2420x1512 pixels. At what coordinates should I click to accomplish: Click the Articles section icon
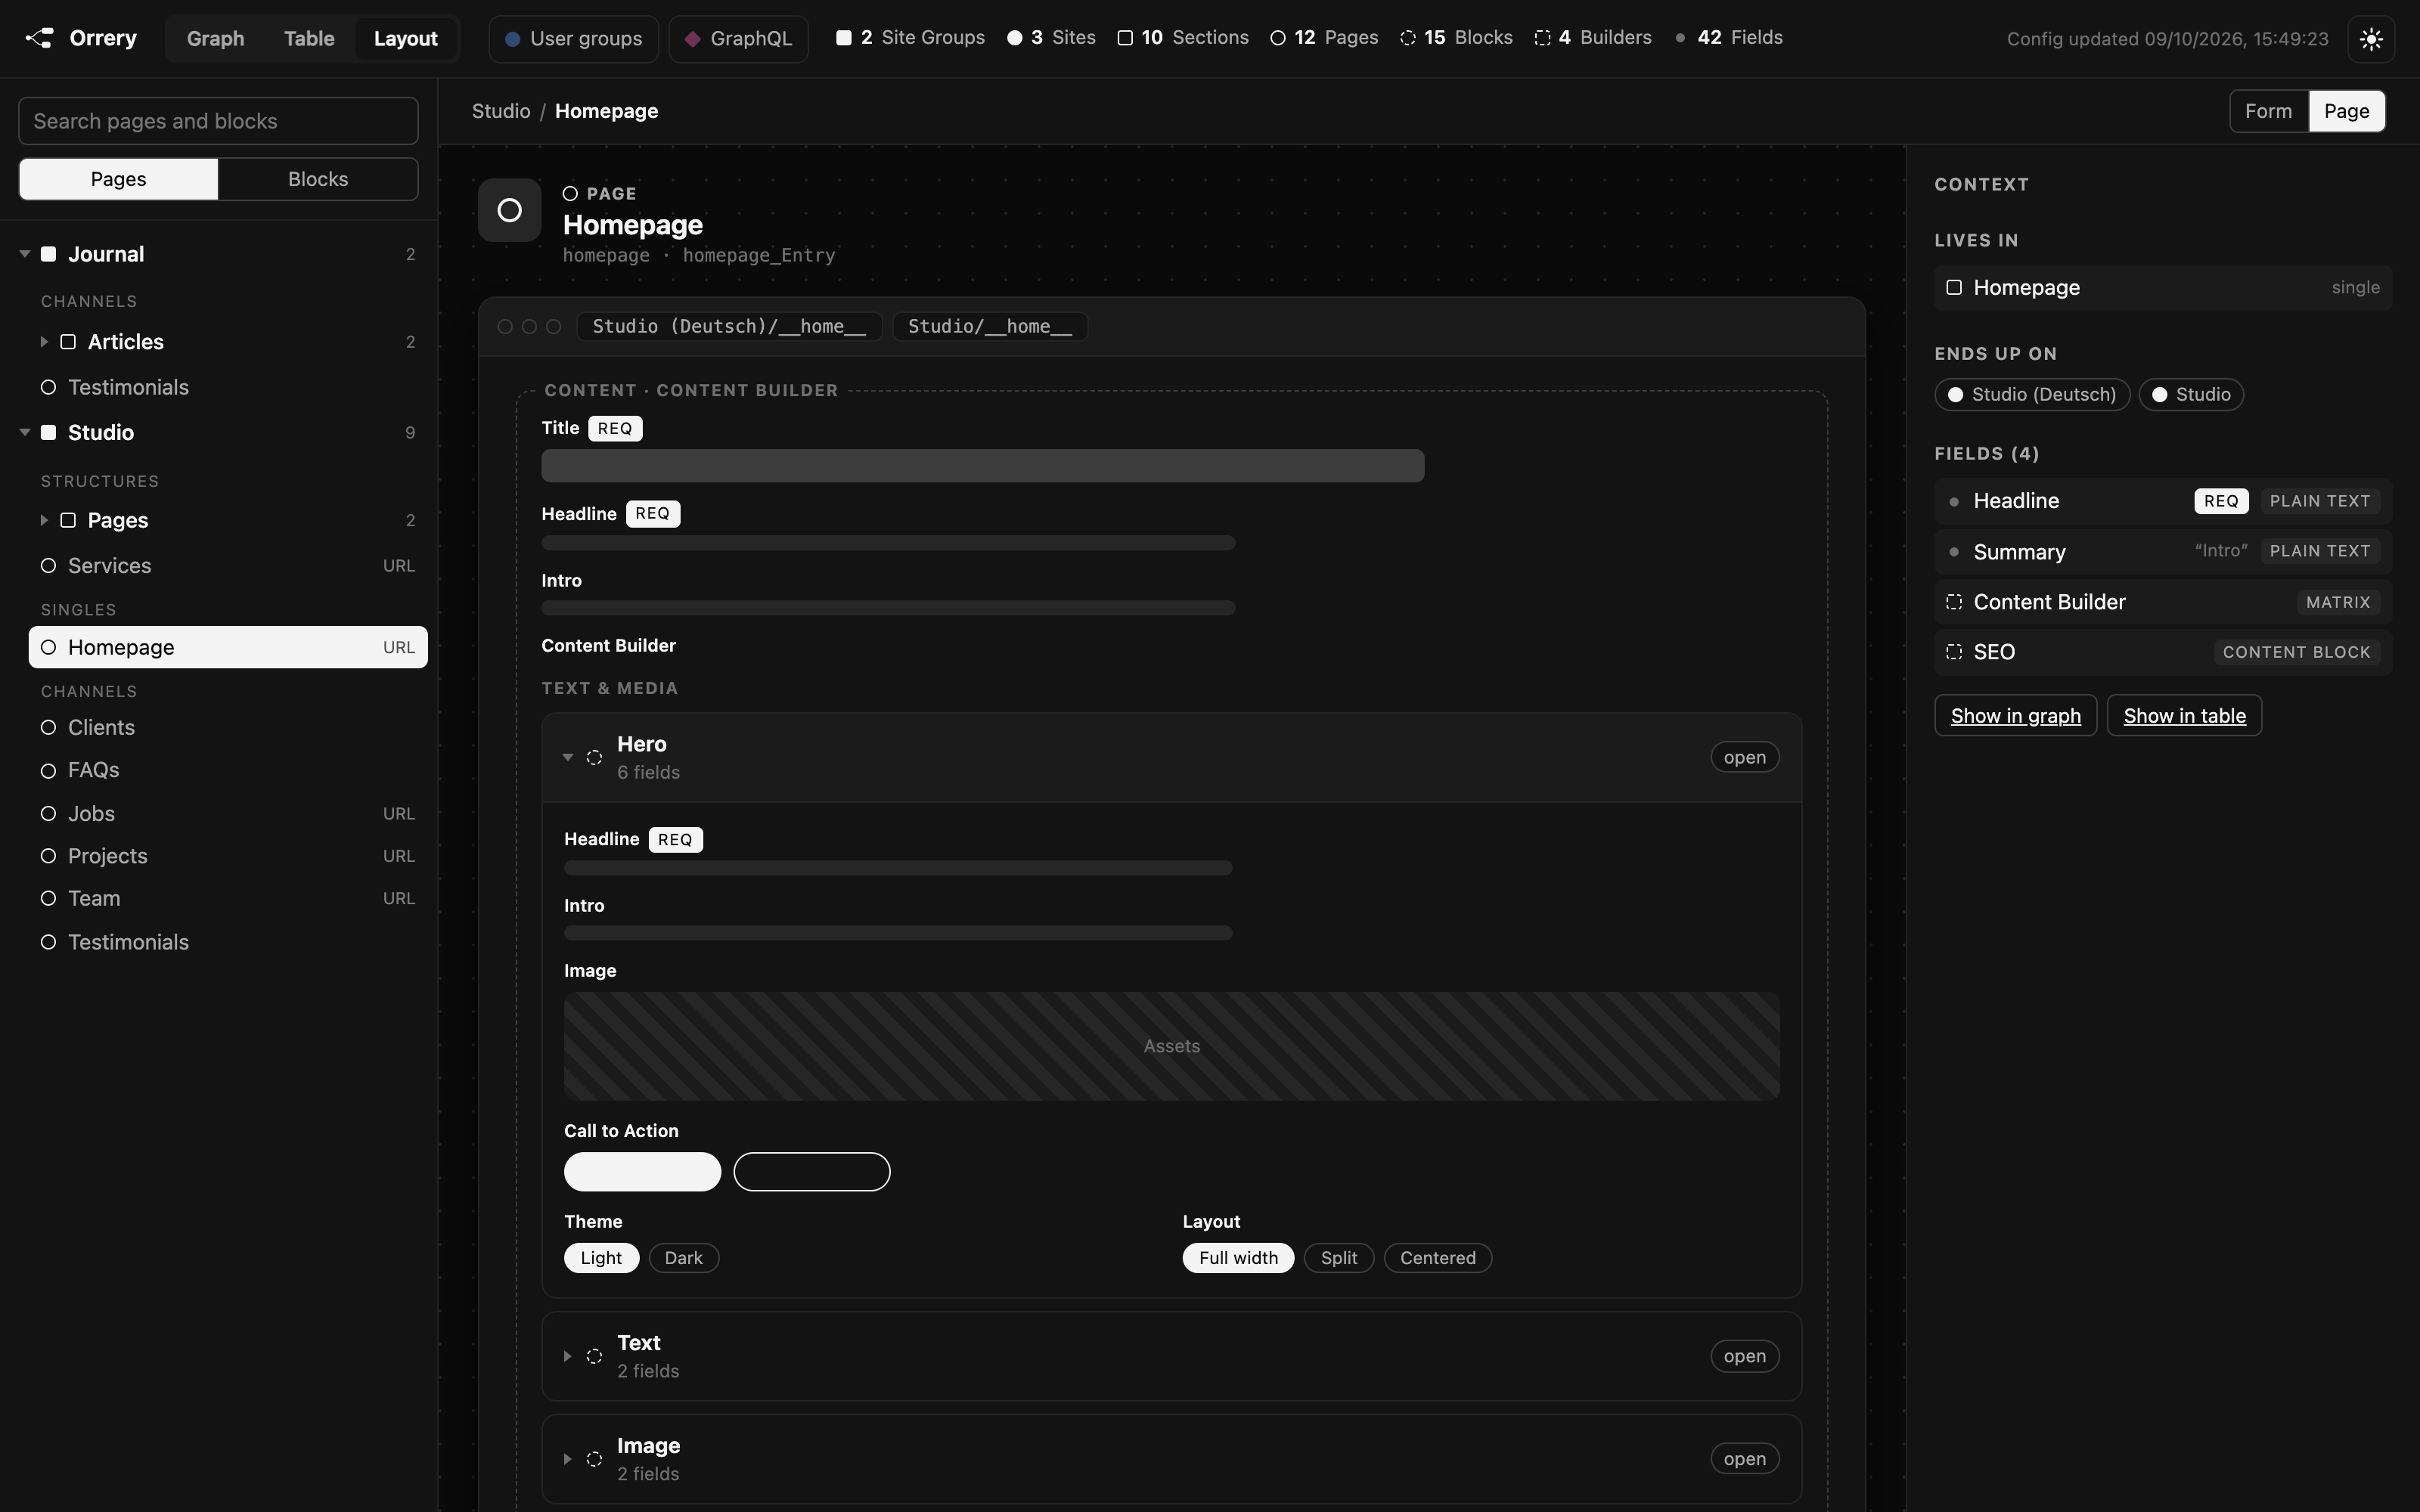(x=68, y=342)
